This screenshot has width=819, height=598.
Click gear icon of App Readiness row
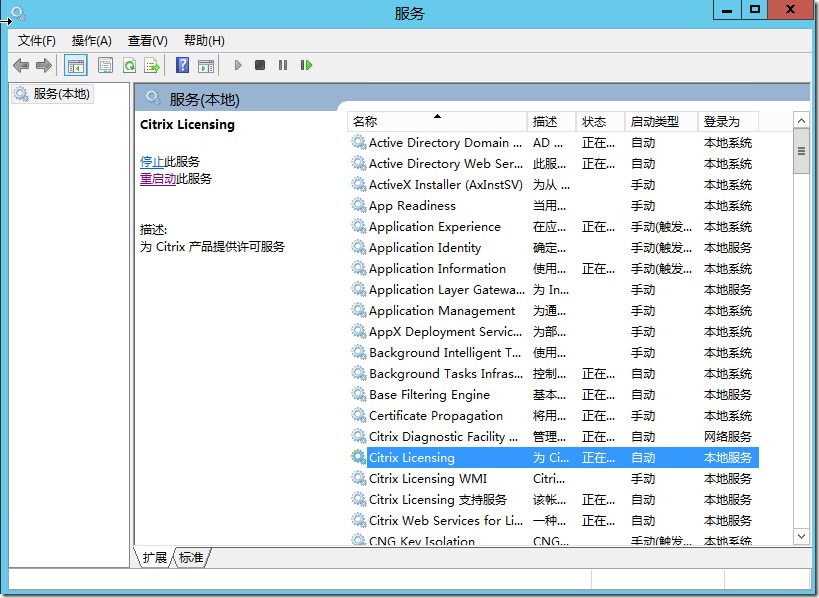coord(358,205)
